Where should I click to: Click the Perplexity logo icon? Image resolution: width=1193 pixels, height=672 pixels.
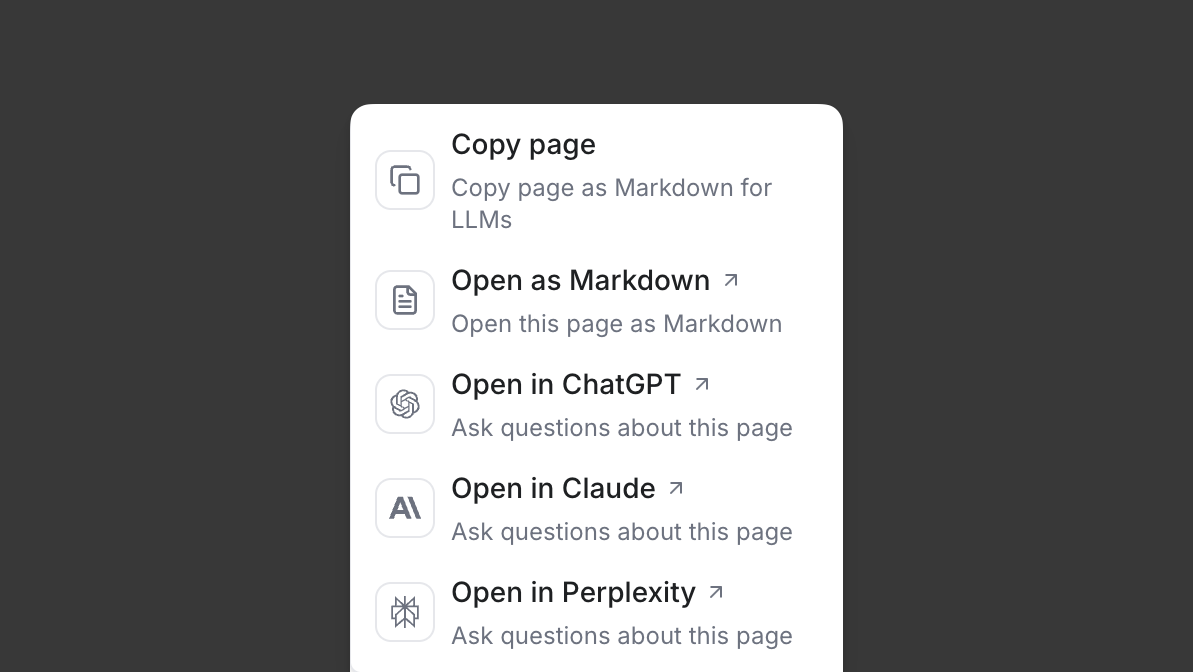(x=405, y=612)
